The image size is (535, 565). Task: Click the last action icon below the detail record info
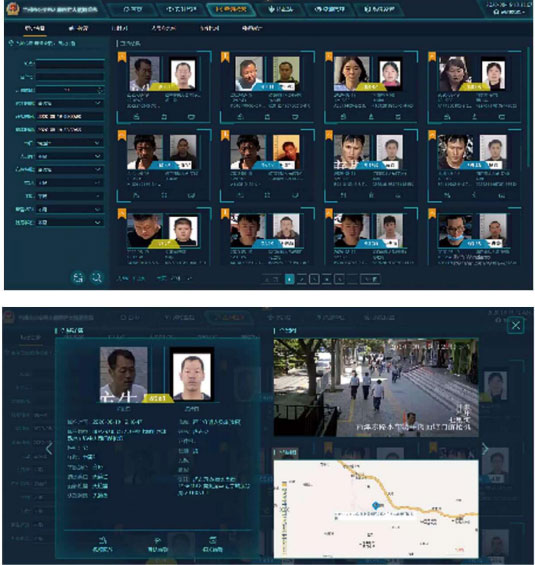pyautogui.click(x=213, y=544)
